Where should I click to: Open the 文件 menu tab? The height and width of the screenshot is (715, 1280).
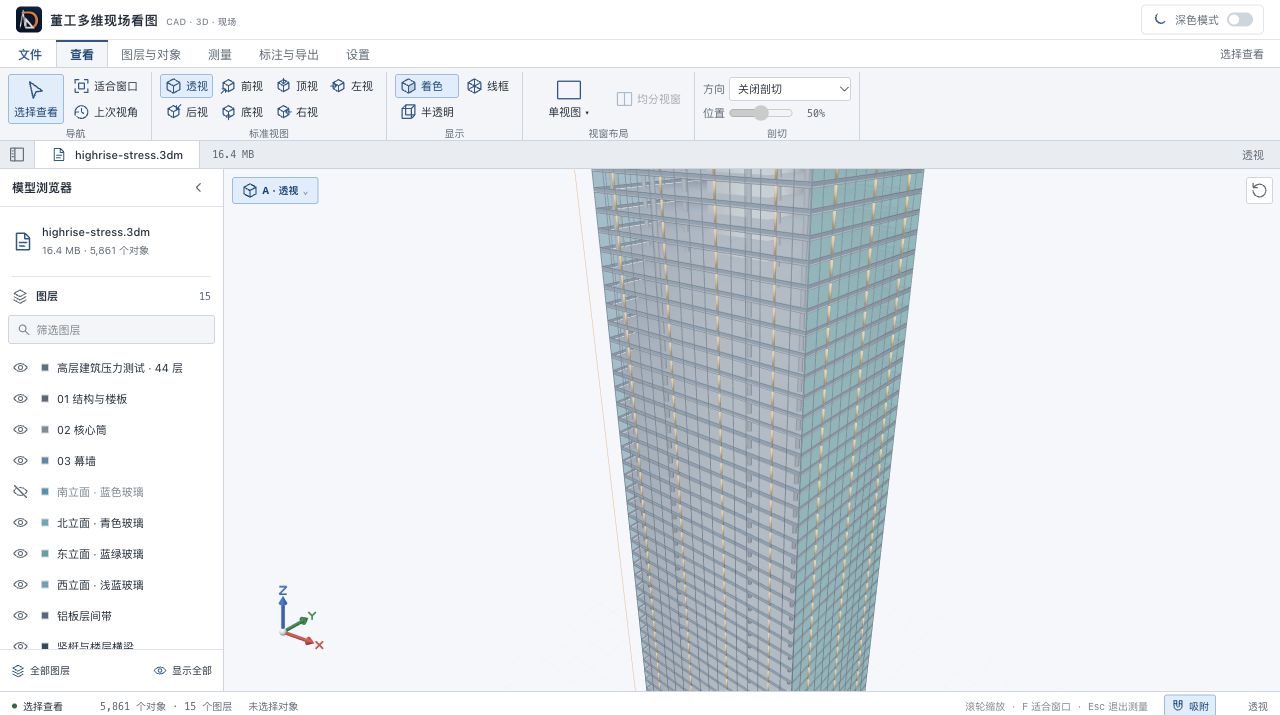click(30, 55)
